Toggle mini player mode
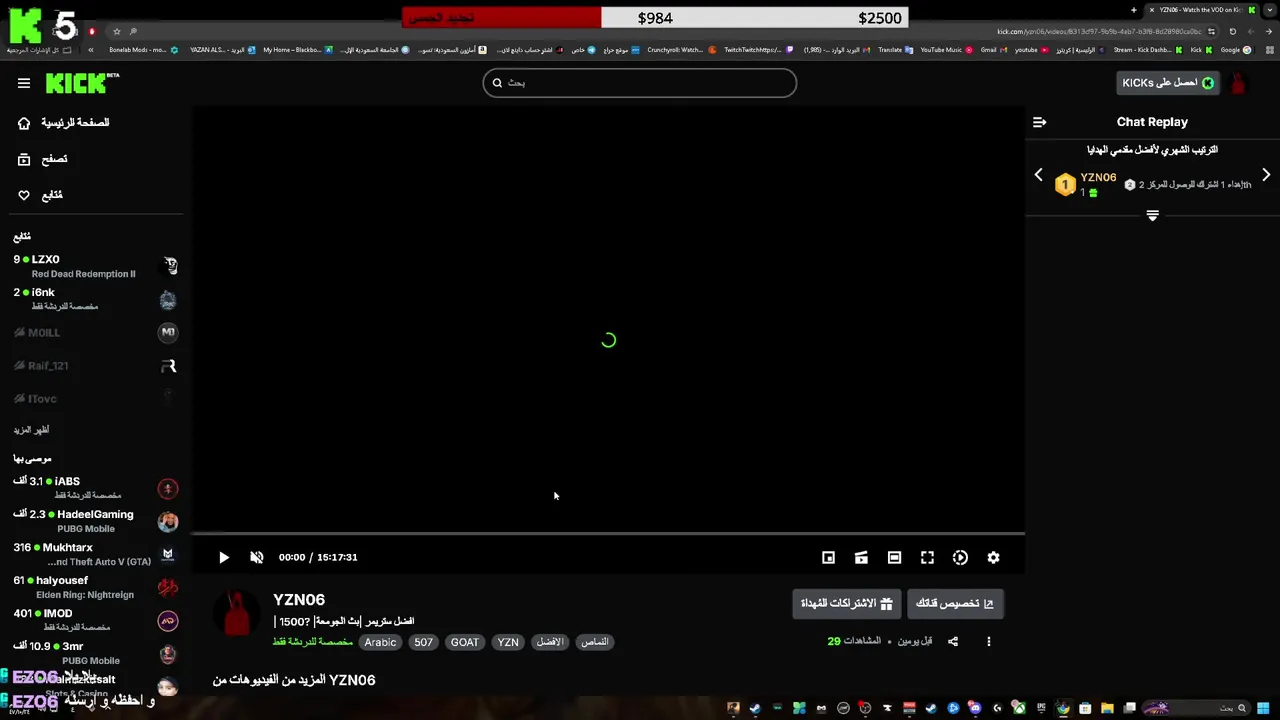The height and width of the screenshot is (720, 1280). (828, 558)
